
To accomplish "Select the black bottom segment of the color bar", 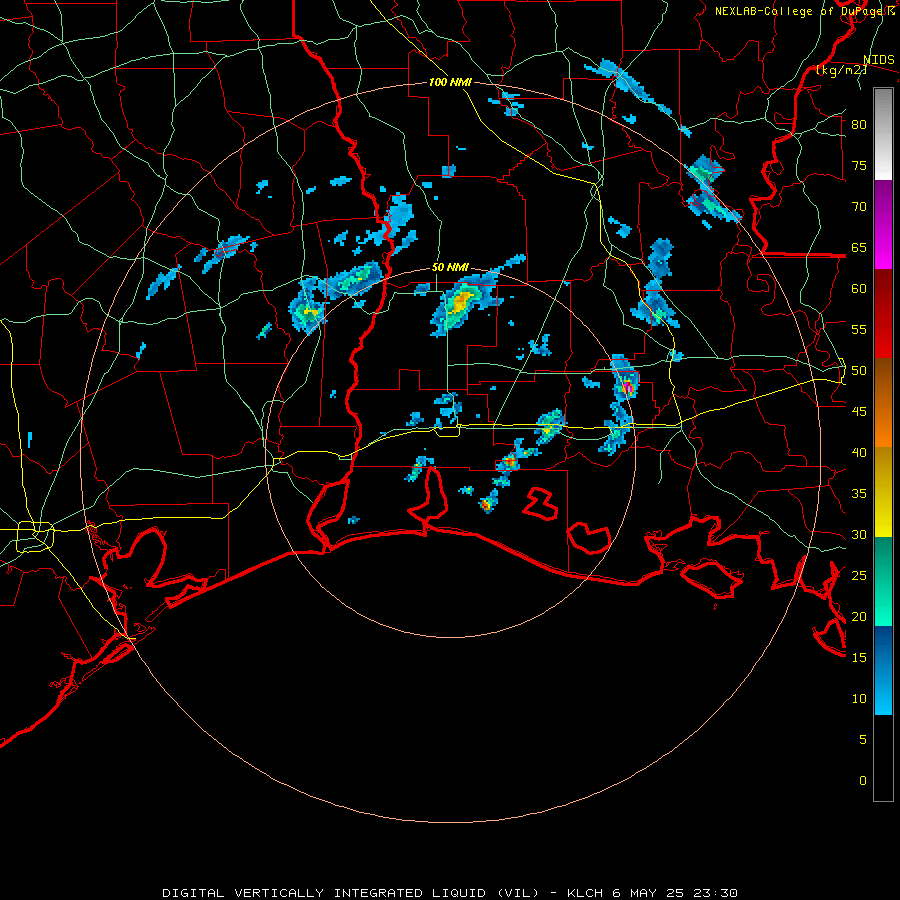I will 883,758.
